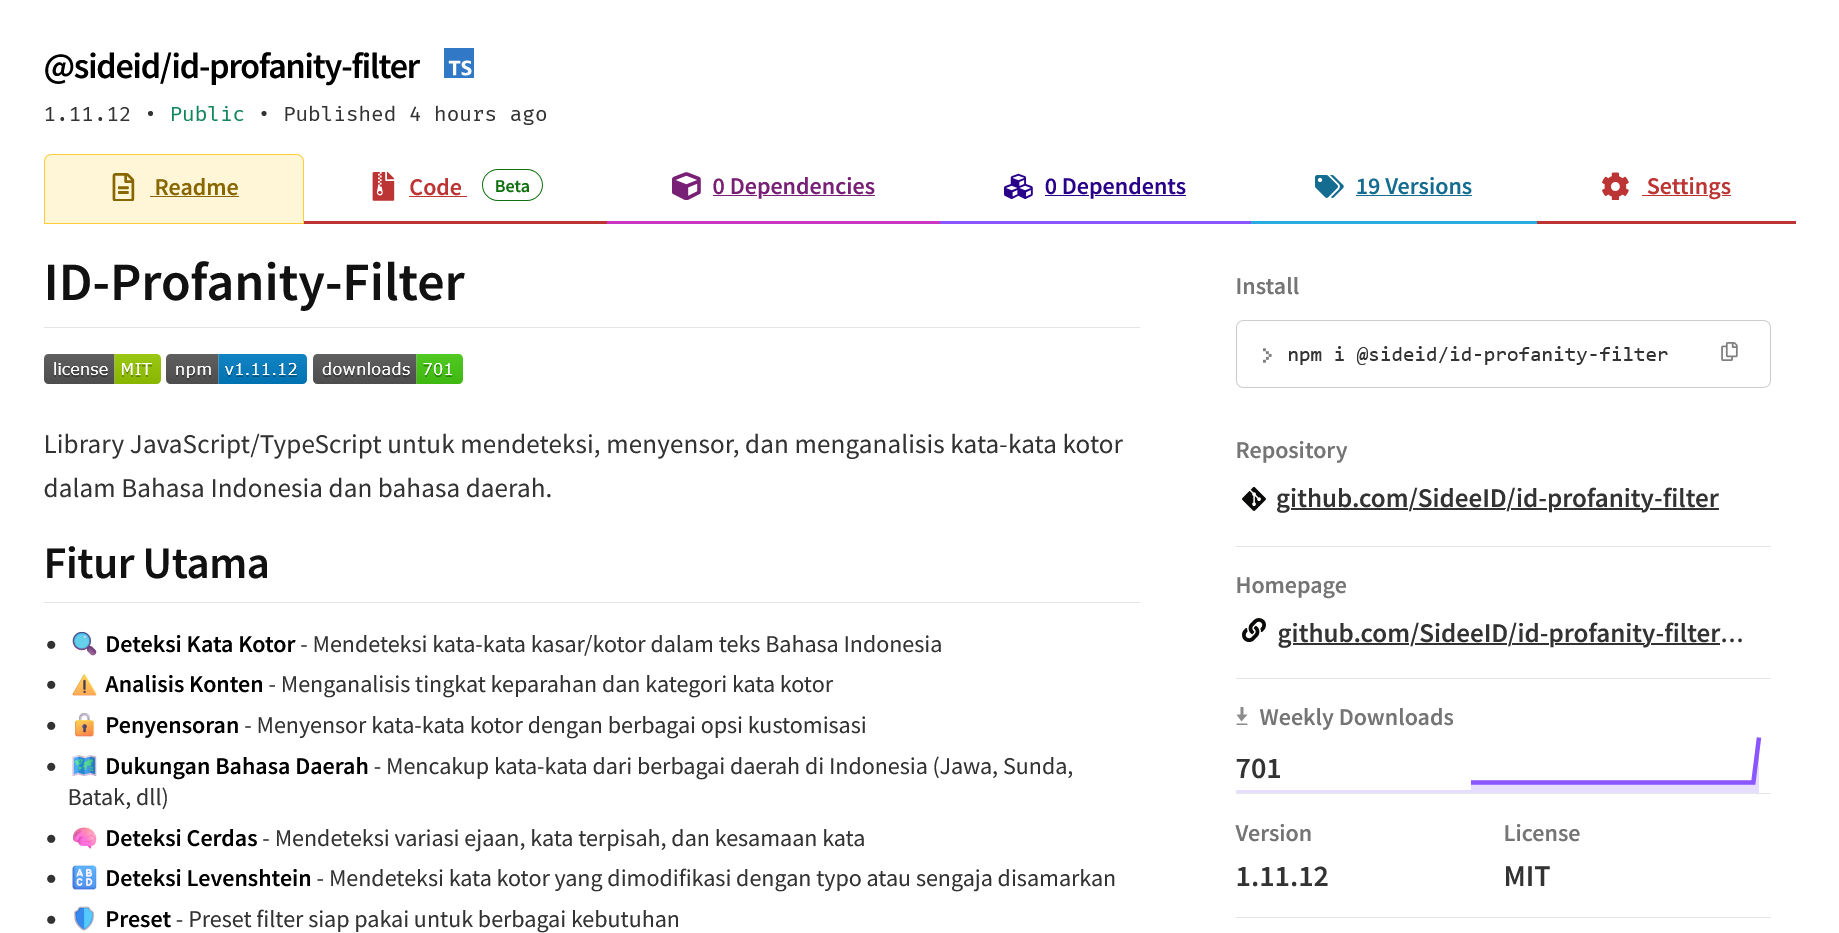1839x933 pixels.
Task: Click the npm v1.11.12 badge
Action: [236, 369]
